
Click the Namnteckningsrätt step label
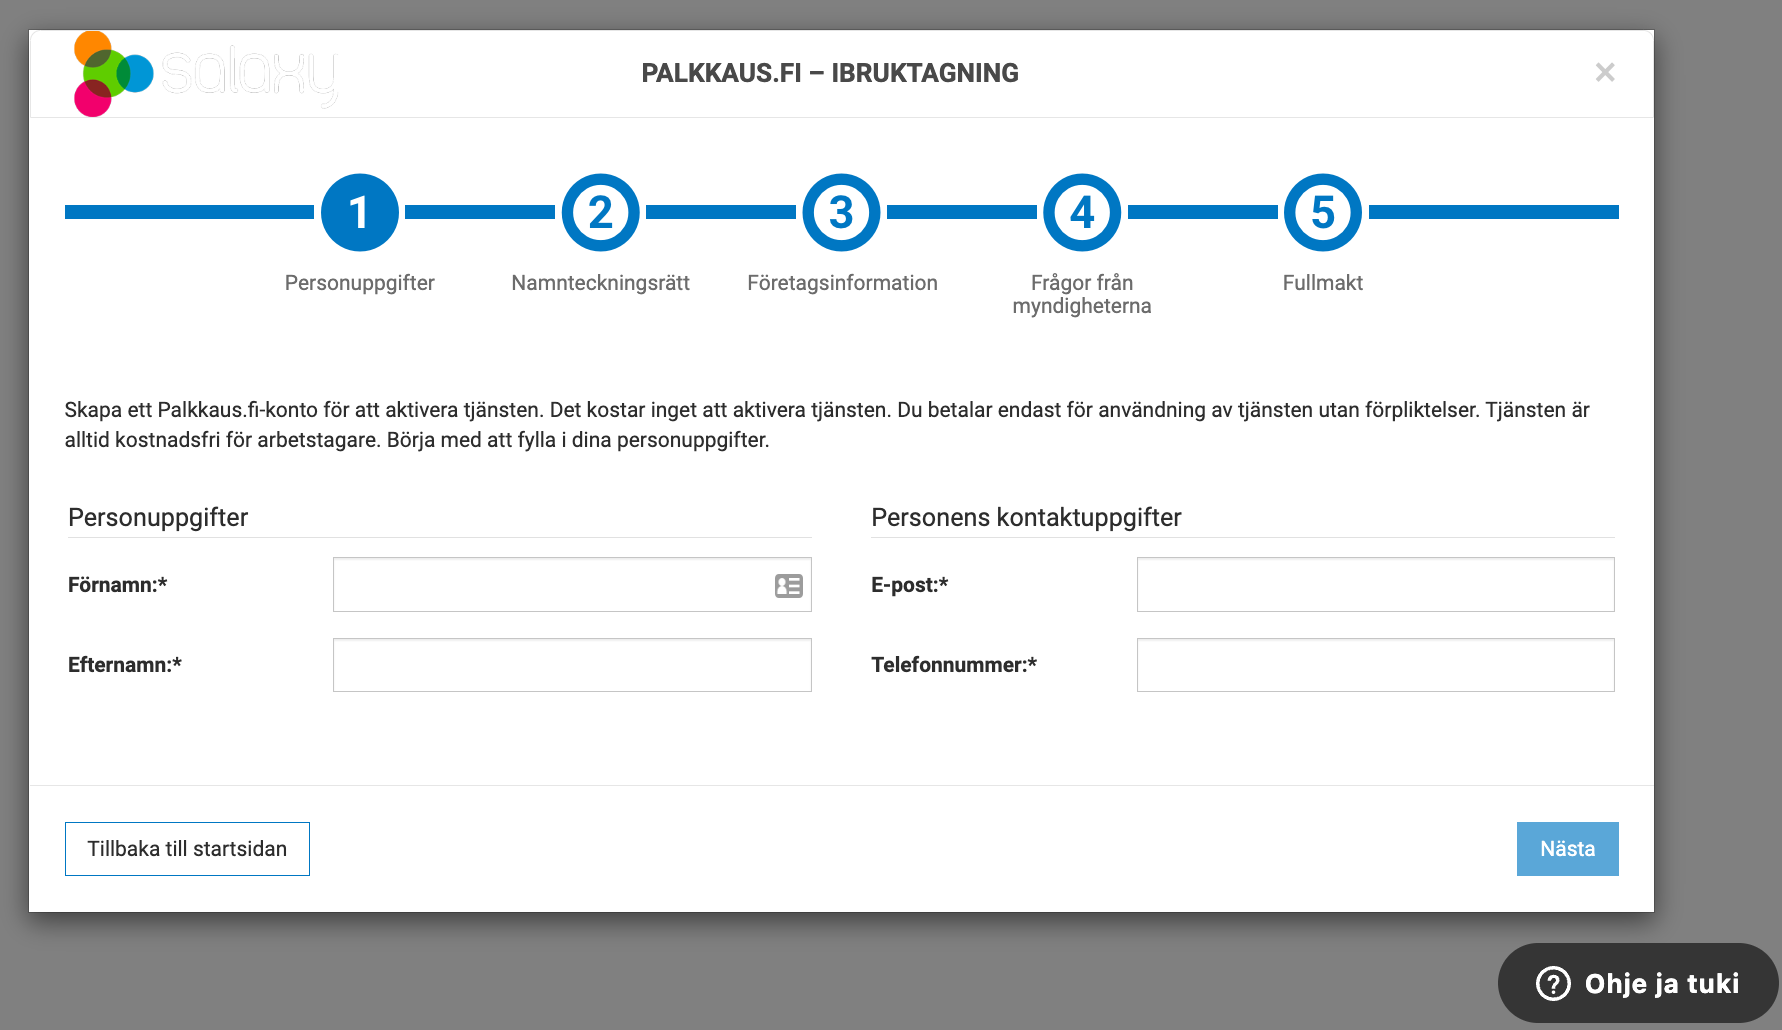click(600, 283)
